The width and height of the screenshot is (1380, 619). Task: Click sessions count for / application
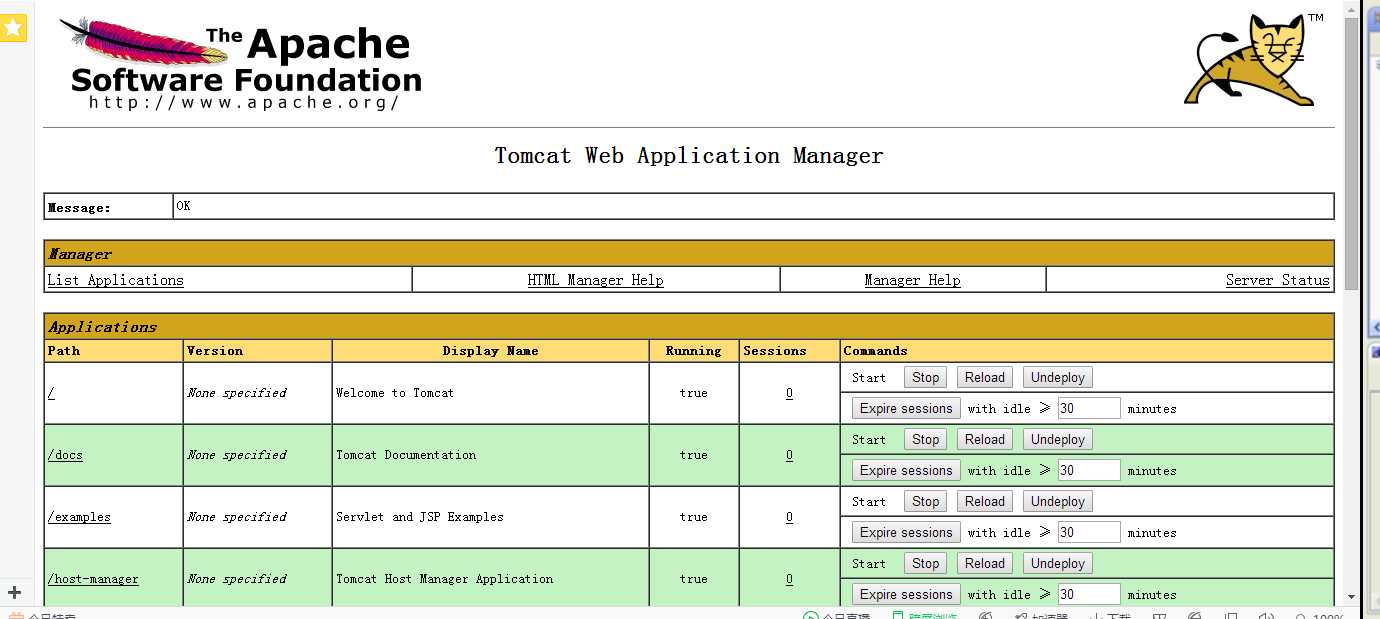(789, 393)
